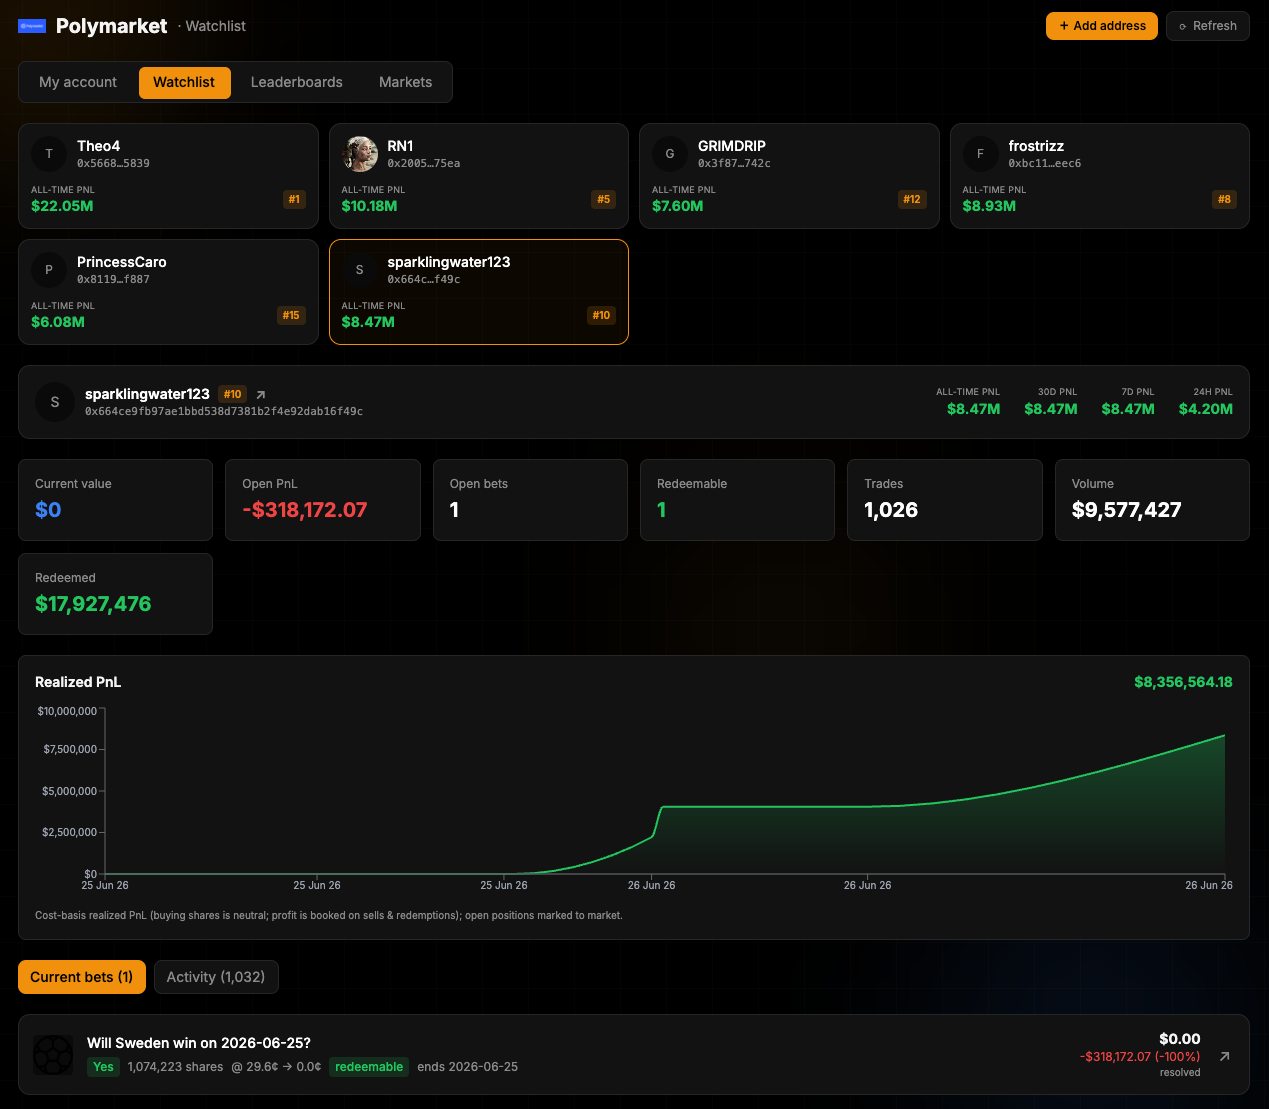1269x1109 pixels.
Task: Click the frostrizz avatar letter F
Action: click(x=980, y=154)
